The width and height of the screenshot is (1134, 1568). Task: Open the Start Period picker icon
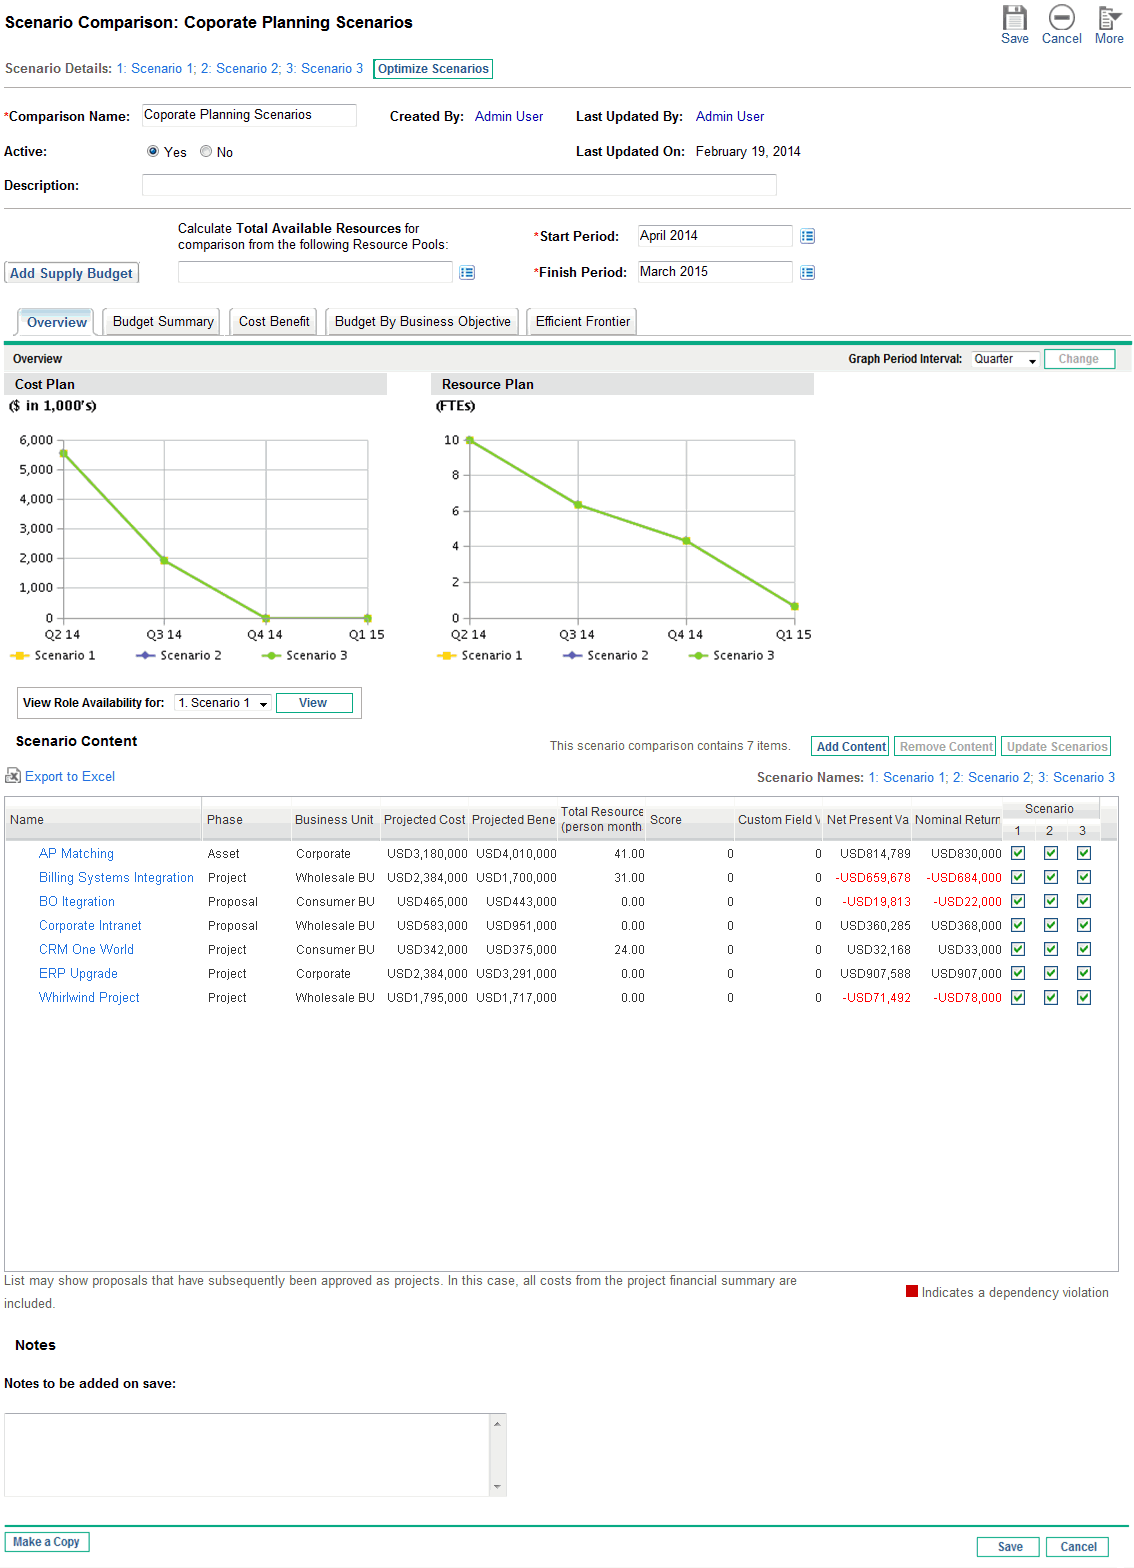coord(808,237)
